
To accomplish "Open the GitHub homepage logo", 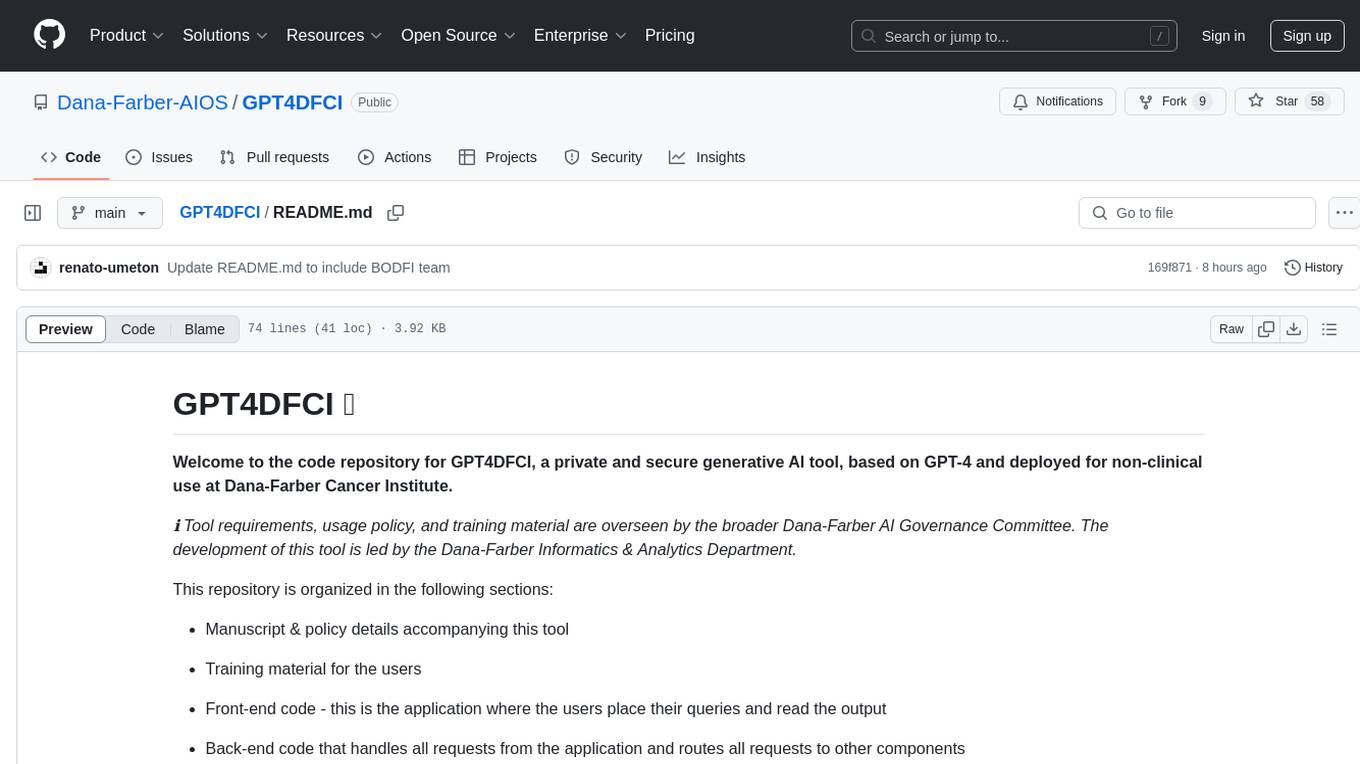I will click(x=49, y=35).
